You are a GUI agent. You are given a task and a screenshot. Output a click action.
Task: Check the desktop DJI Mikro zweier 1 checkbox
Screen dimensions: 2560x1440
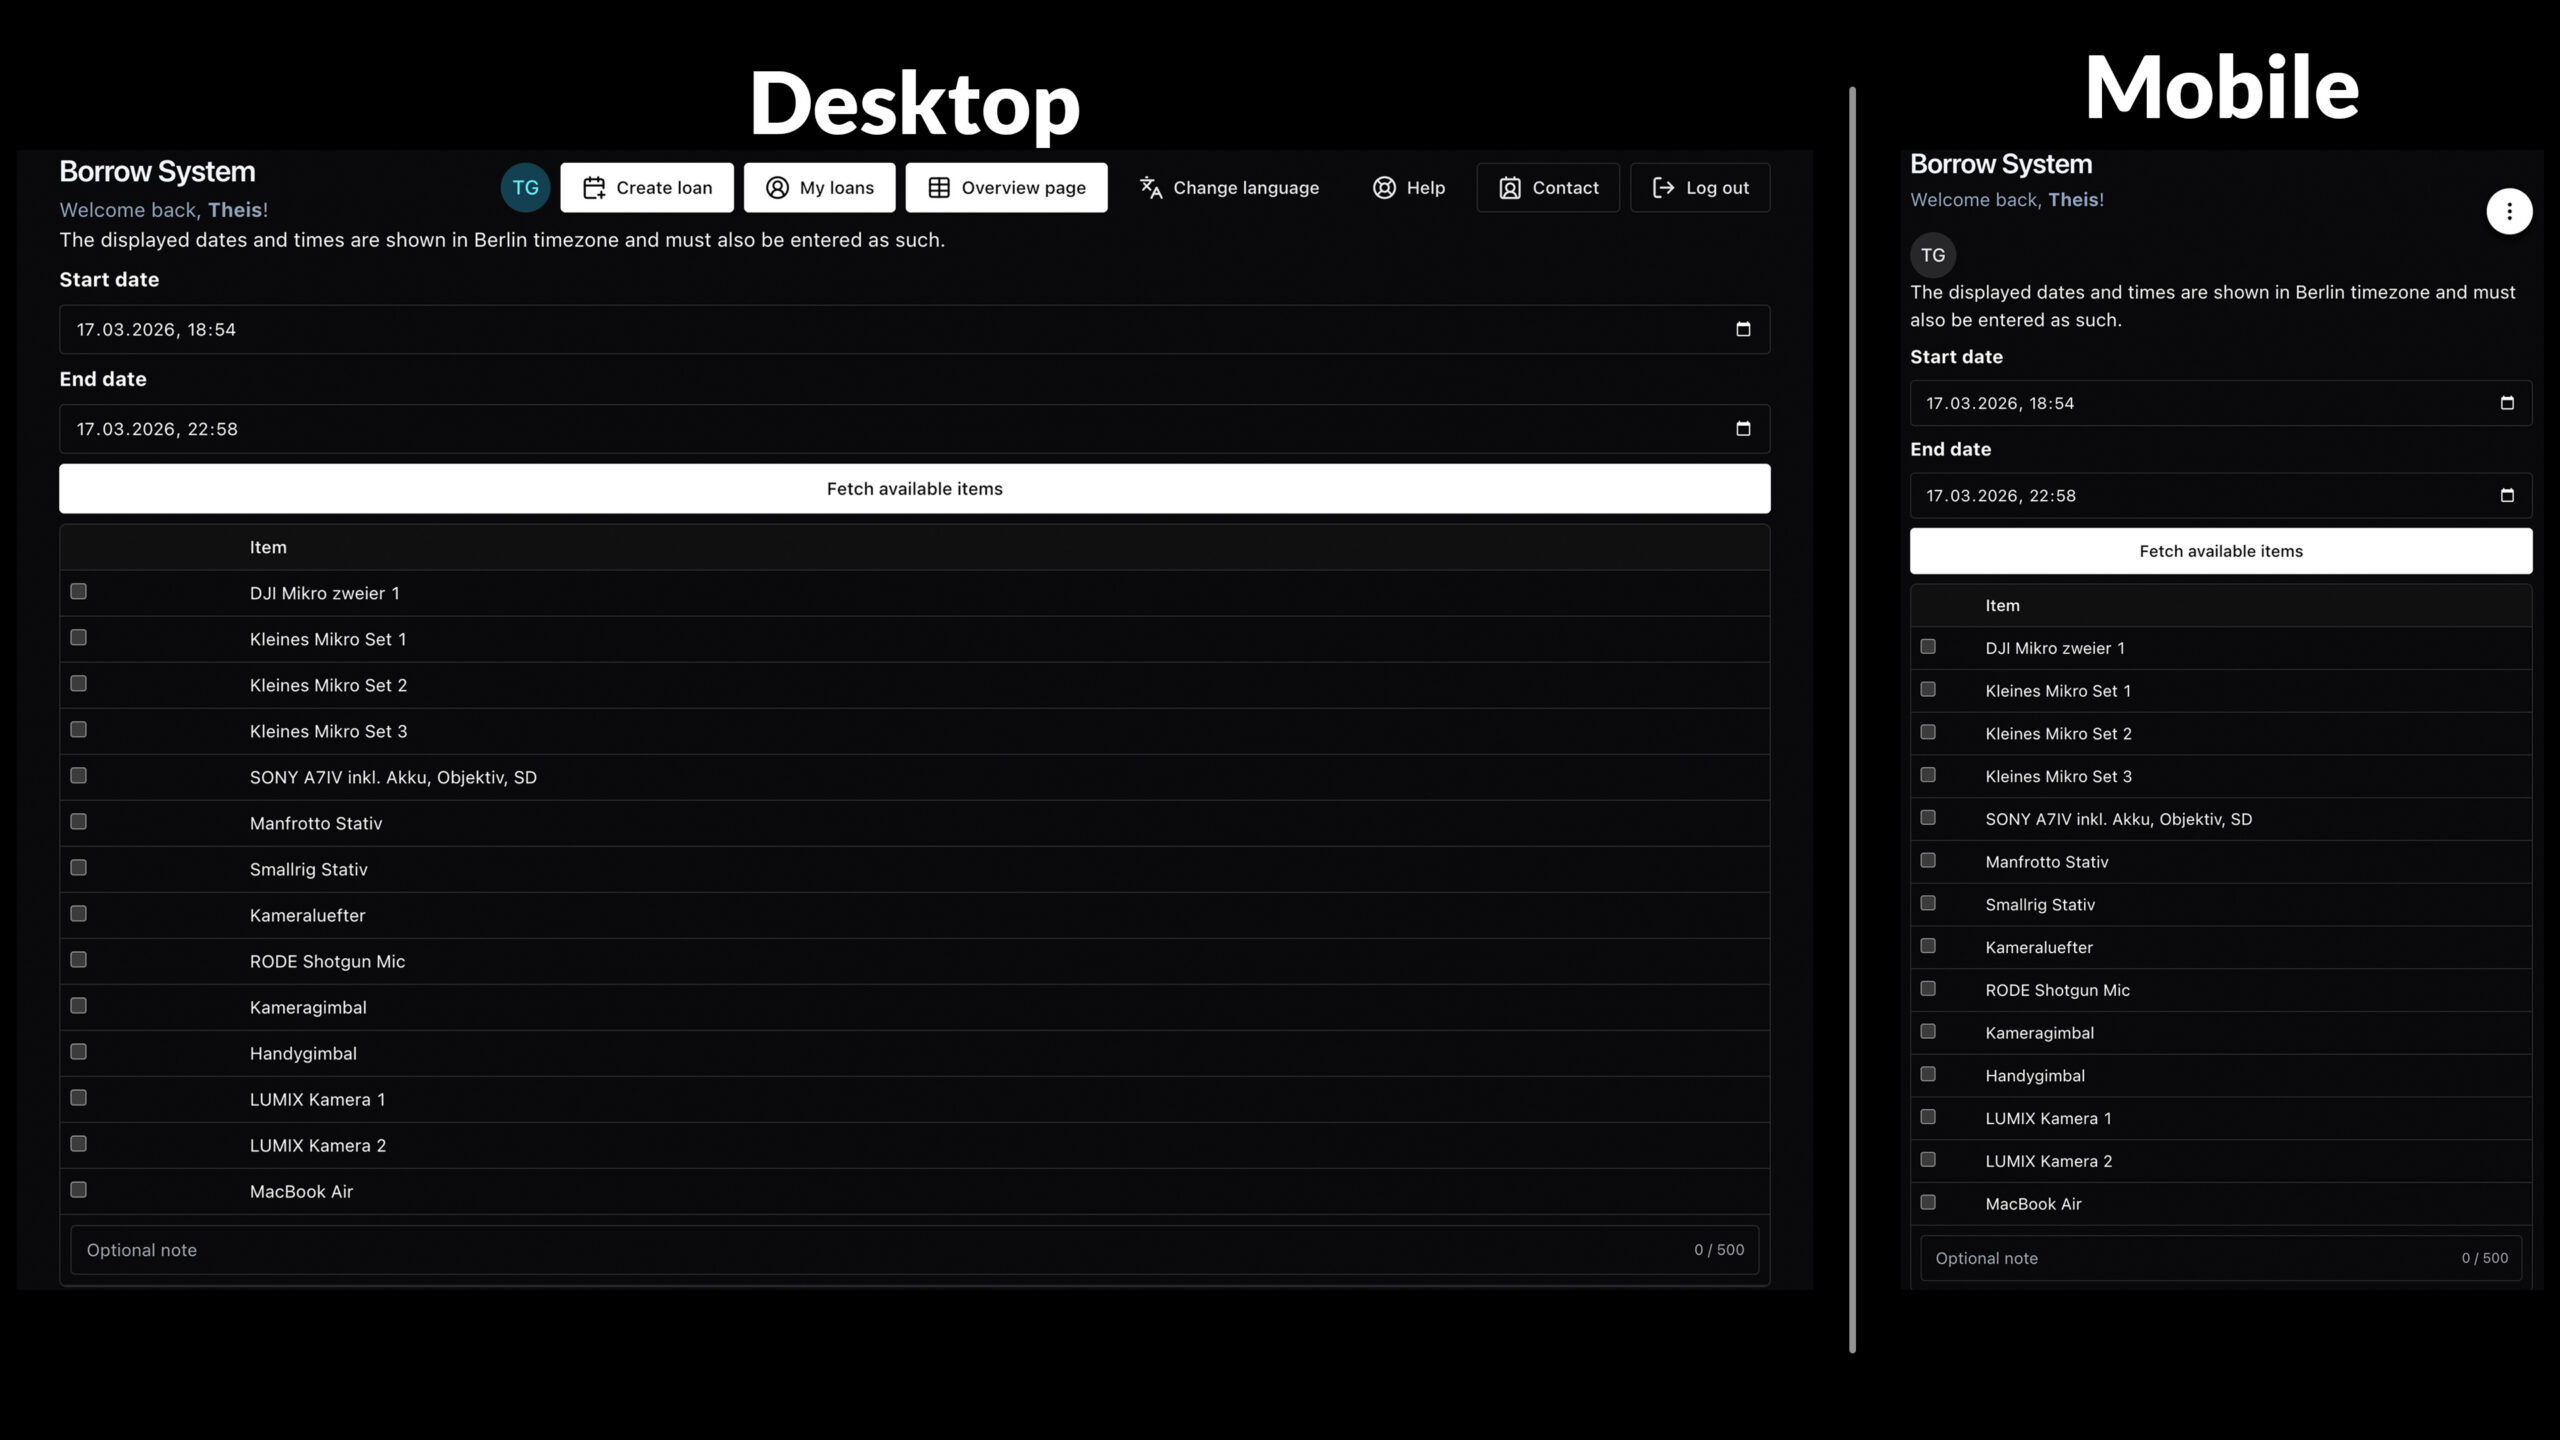[x=79, y=592]
